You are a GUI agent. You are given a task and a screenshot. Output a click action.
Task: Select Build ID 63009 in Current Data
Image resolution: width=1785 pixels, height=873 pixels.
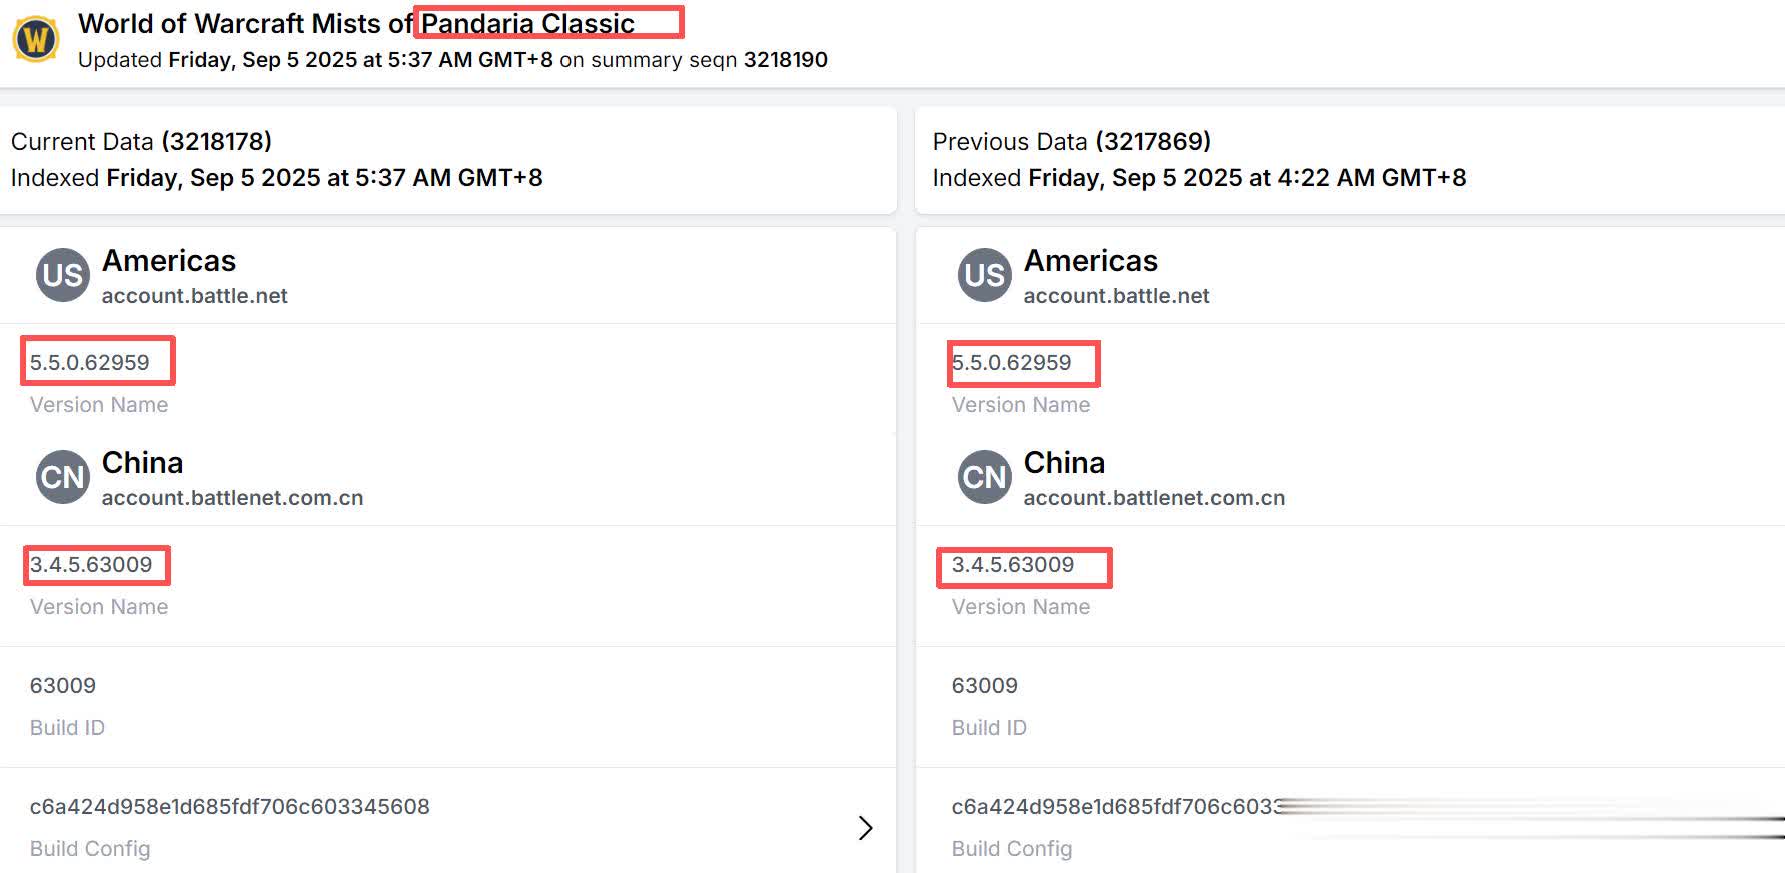coord(63,685)
